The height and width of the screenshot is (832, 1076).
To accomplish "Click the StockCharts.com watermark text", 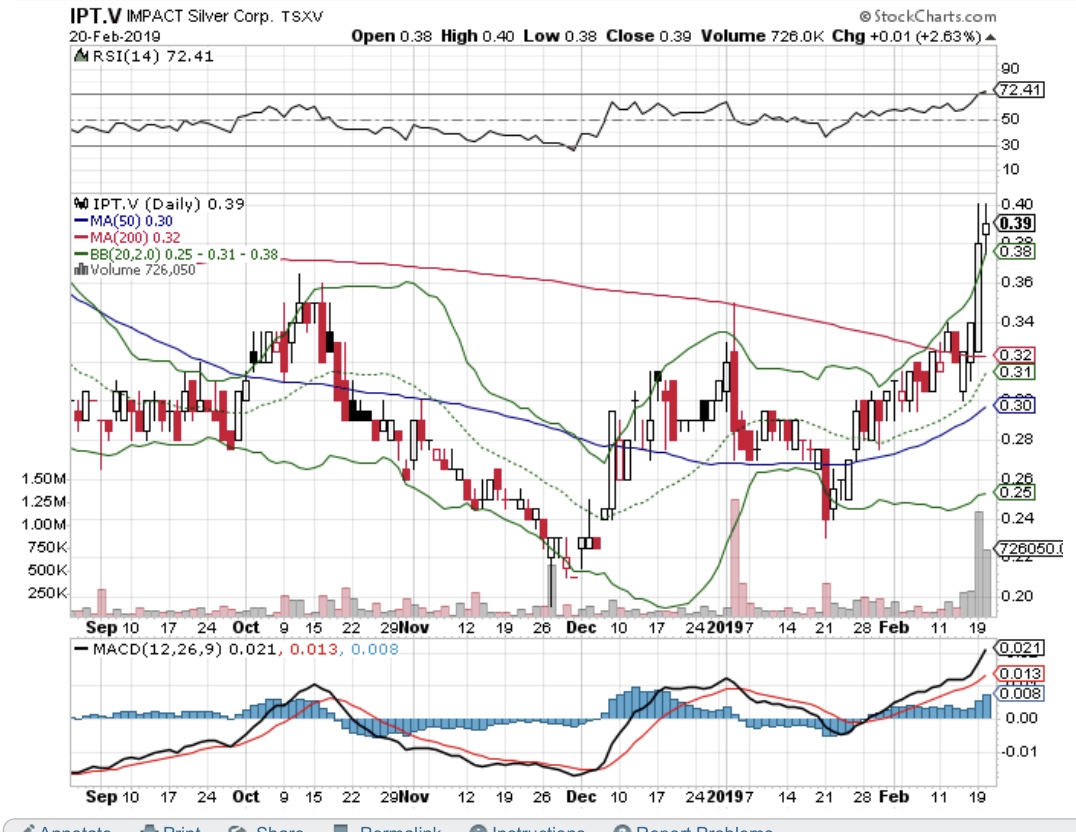I will [934, 16].
